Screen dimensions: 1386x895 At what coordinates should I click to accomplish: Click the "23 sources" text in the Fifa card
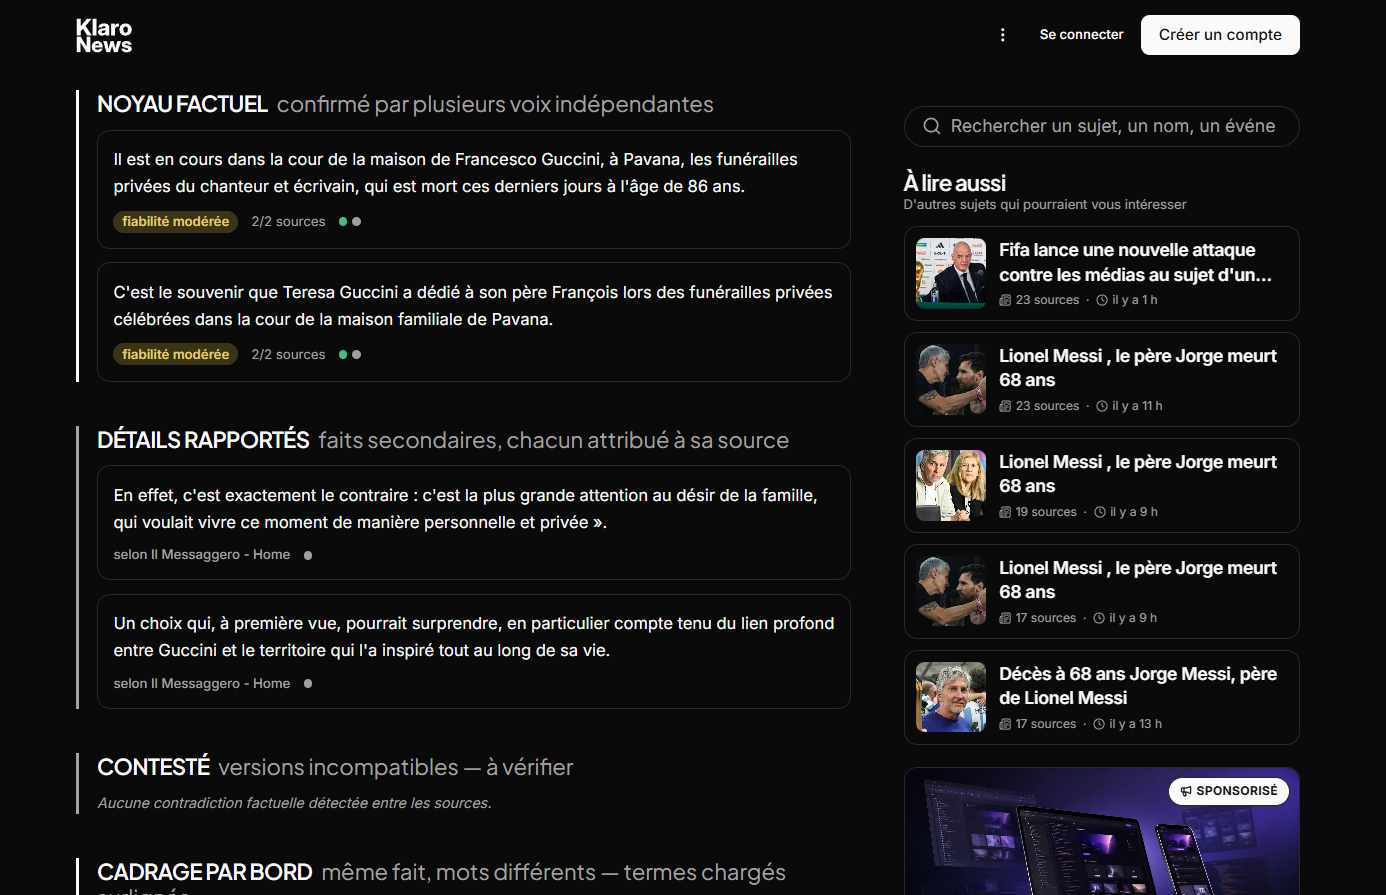coord(1047,300)
